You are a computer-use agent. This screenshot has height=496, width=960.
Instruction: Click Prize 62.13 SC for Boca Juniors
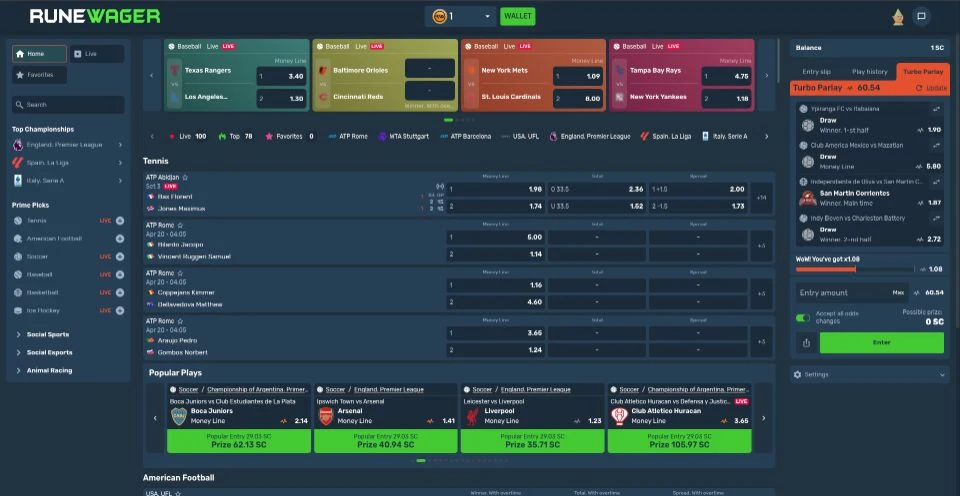[239, 441]
